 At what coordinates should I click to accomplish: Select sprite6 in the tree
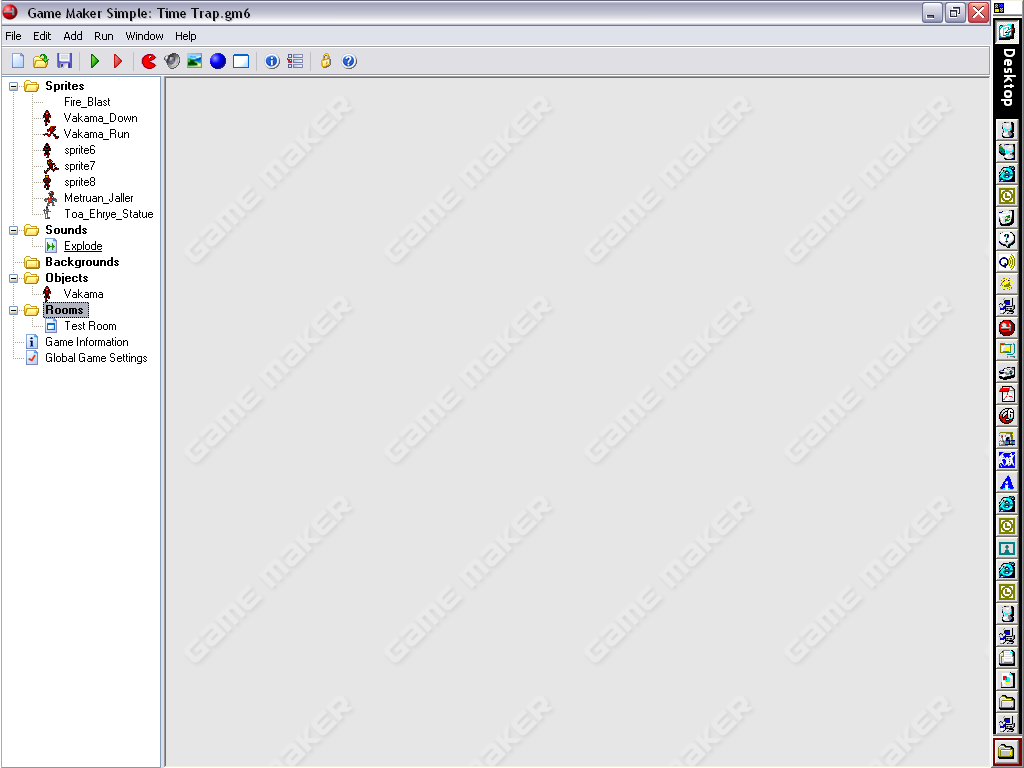80,150
